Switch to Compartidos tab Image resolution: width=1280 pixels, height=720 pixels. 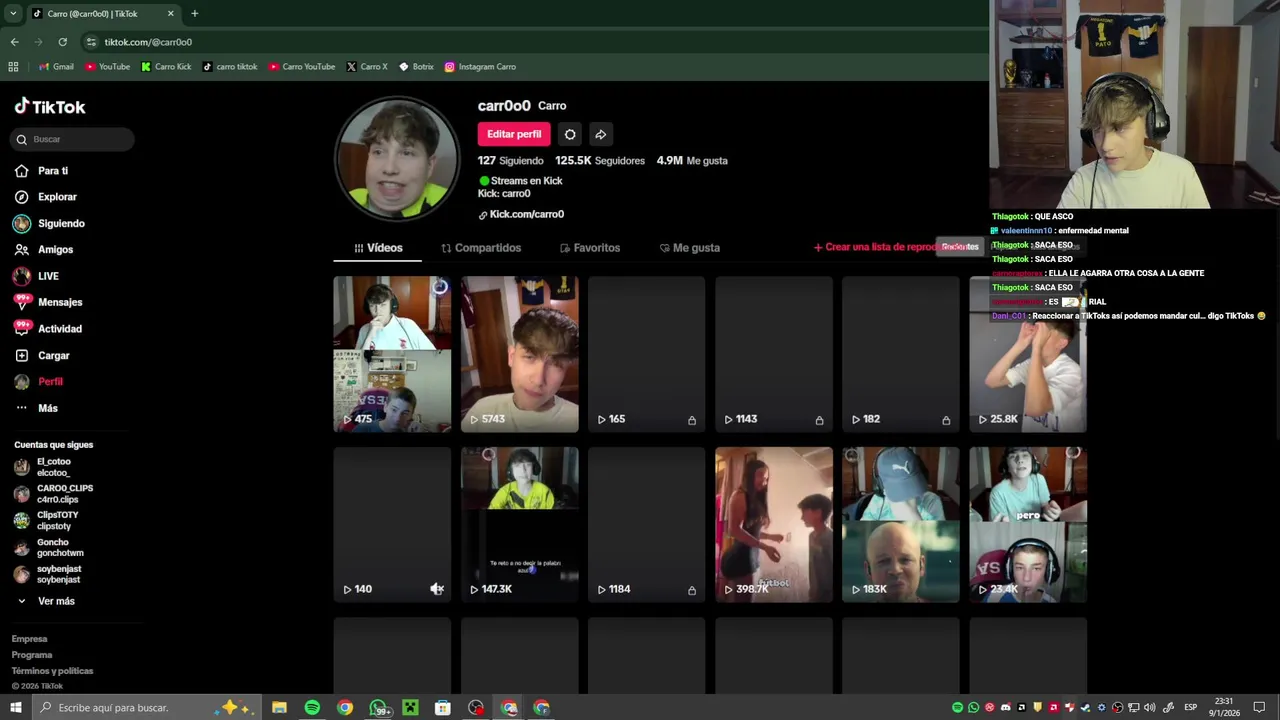click(x=481, y=248)
